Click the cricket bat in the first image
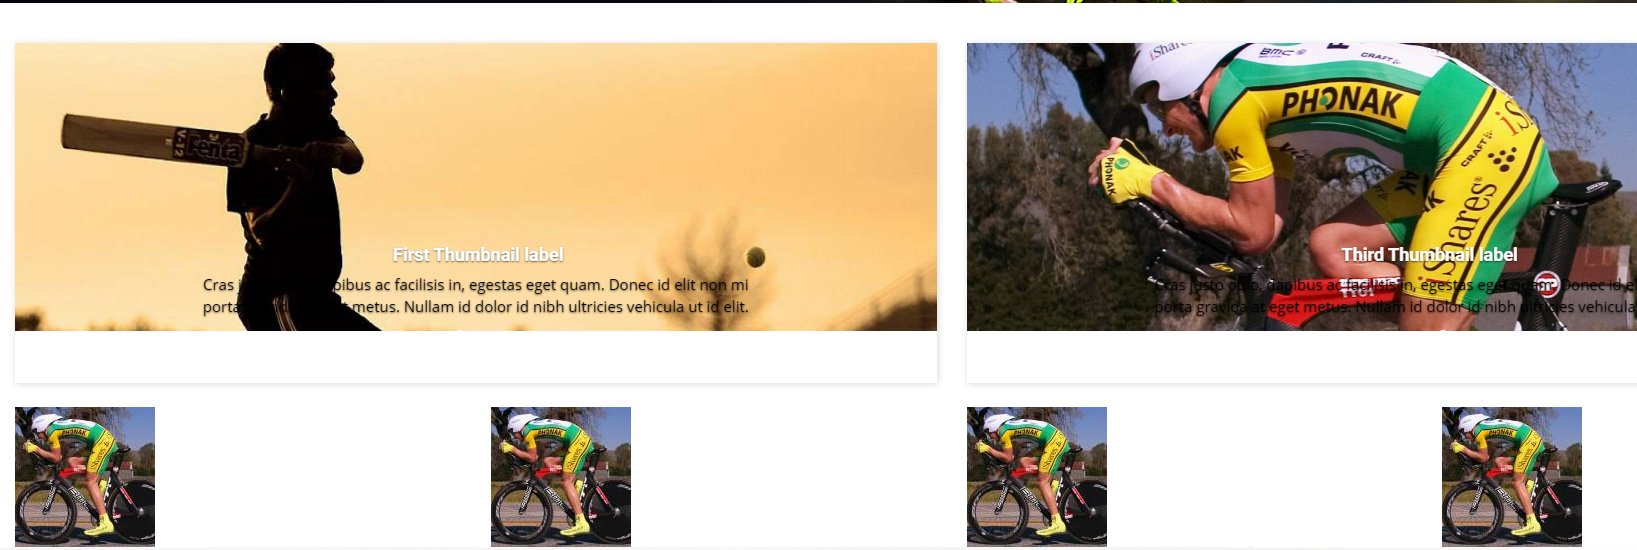This screenshot has height=550, width=1637. [x=153, y=141]
